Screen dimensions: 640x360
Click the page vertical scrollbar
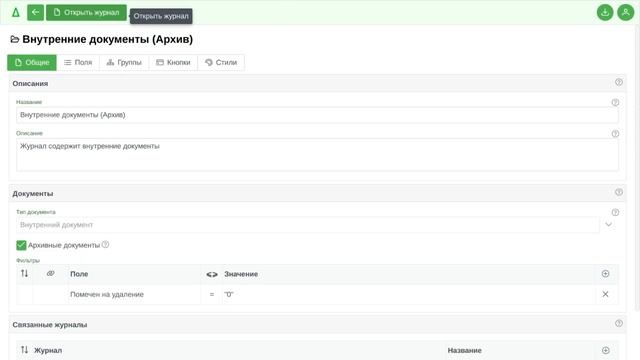coord(638,167)
